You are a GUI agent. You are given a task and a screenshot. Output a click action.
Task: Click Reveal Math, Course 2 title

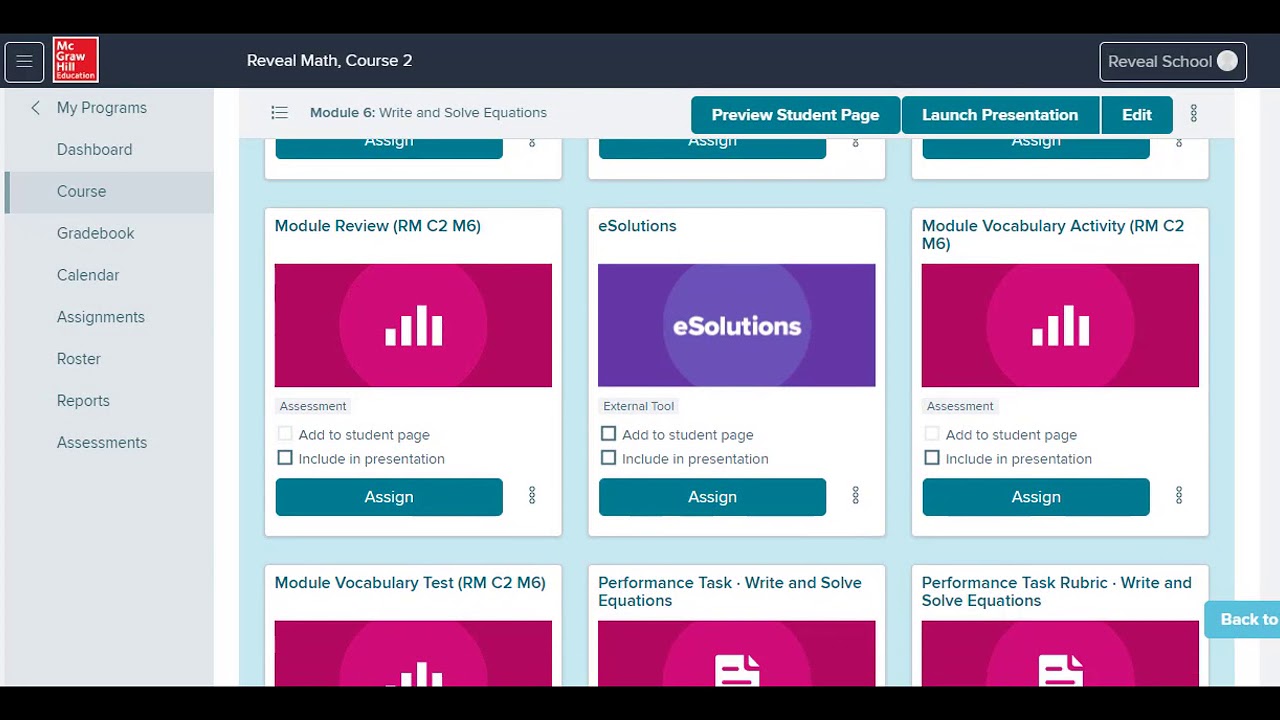tap(329, 61)
